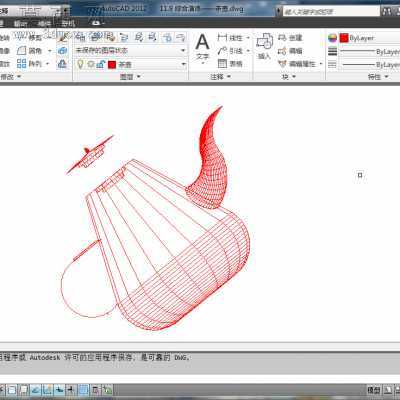Click the Model (模型) button in status bar

374,389
